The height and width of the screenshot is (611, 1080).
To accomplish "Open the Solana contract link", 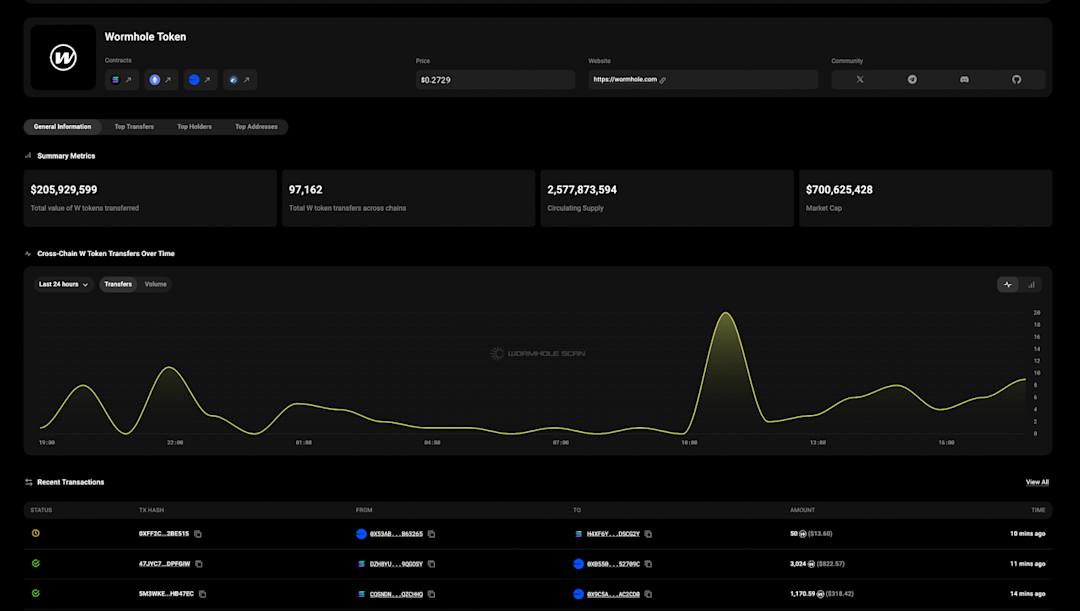I will 122,80.
